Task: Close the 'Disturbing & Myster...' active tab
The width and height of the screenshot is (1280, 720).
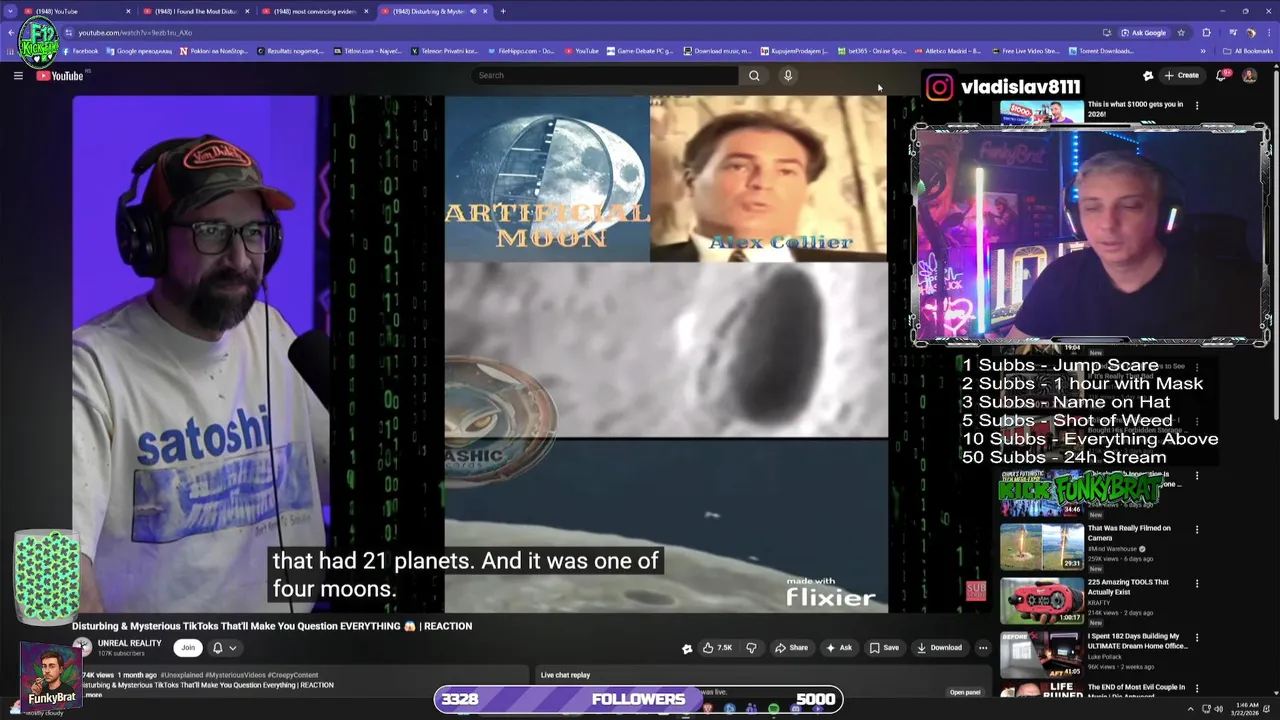Action: coord(485,11)
